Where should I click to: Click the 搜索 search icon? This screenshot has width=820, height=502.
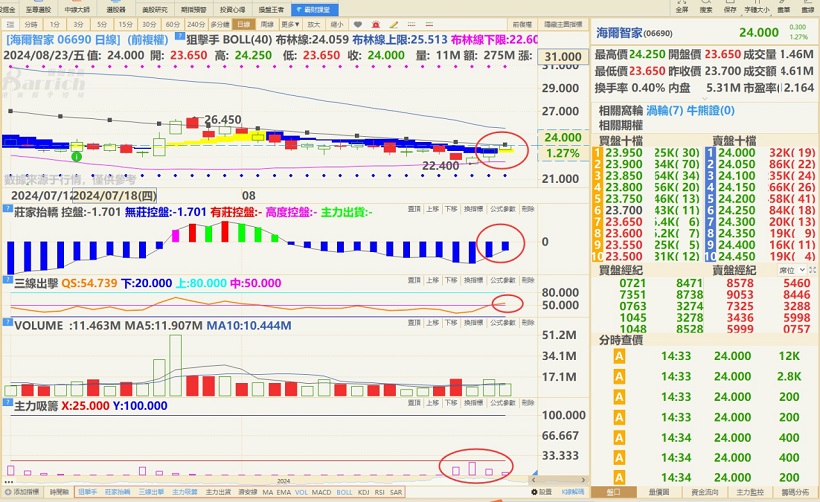(x=709, y=7)
